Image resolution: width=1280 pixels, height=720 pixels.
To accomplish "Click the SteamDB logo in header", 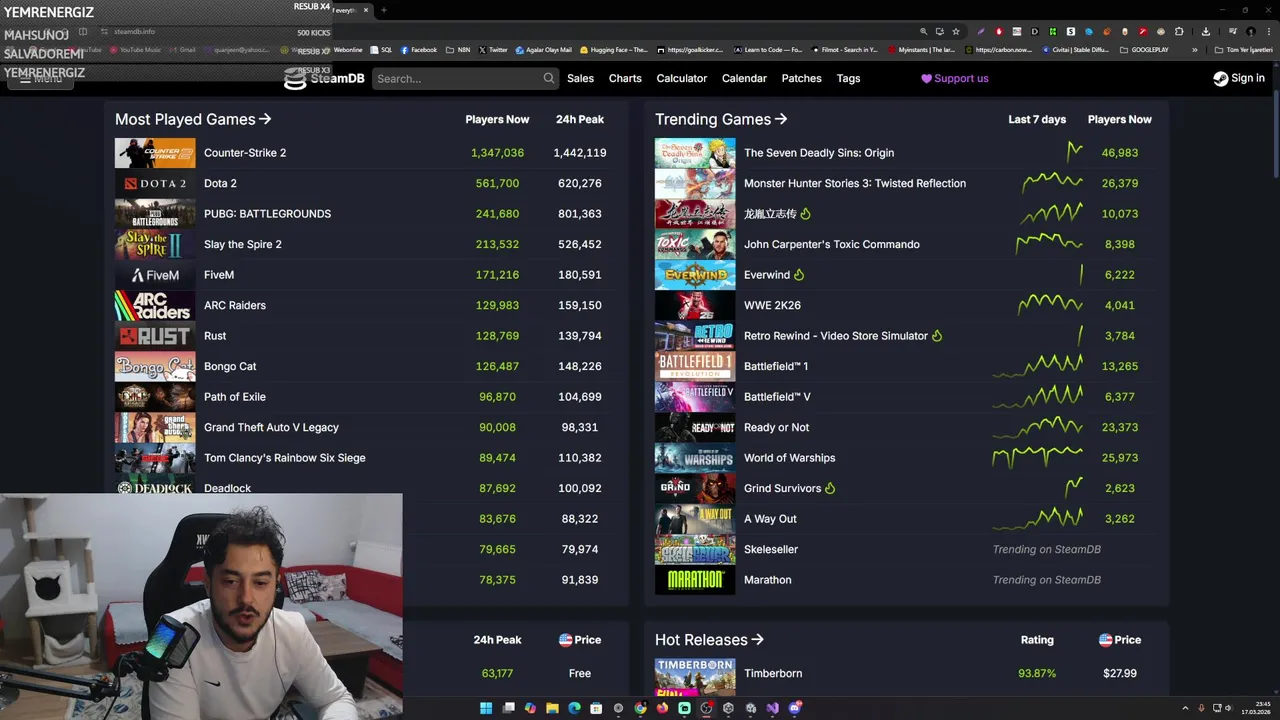I will pos(324,78).
